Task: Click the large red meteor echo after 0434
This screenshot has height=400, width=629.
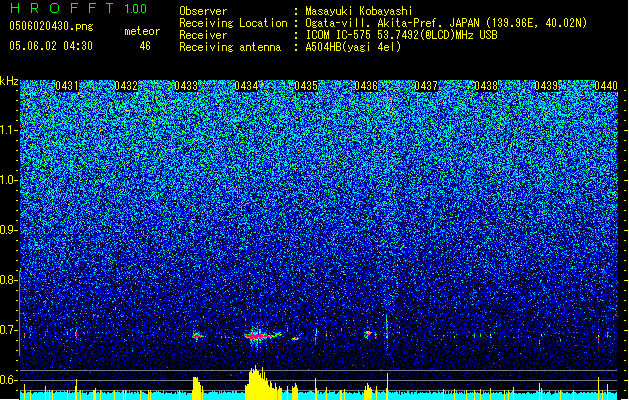Action: (x=257, y=335)
